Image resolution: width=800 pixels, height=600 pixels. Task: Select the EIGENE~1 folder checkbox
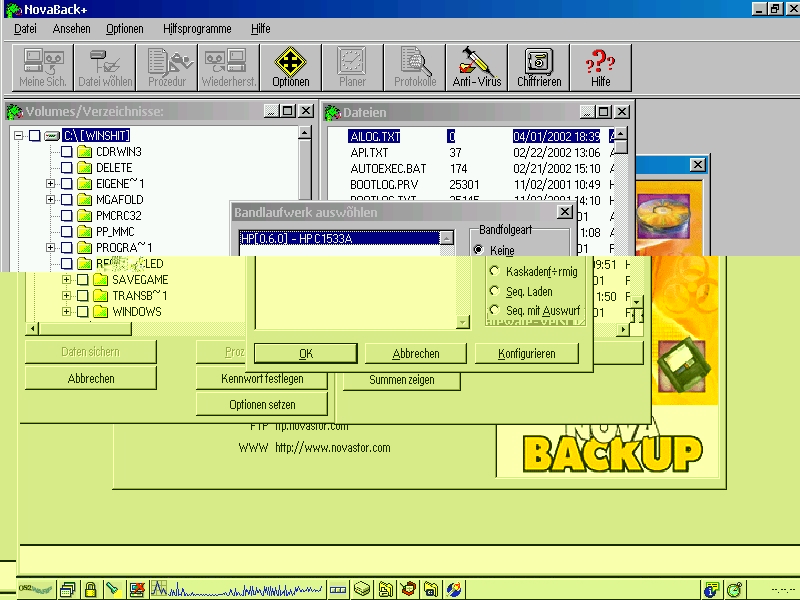click(x=66, y=184)
